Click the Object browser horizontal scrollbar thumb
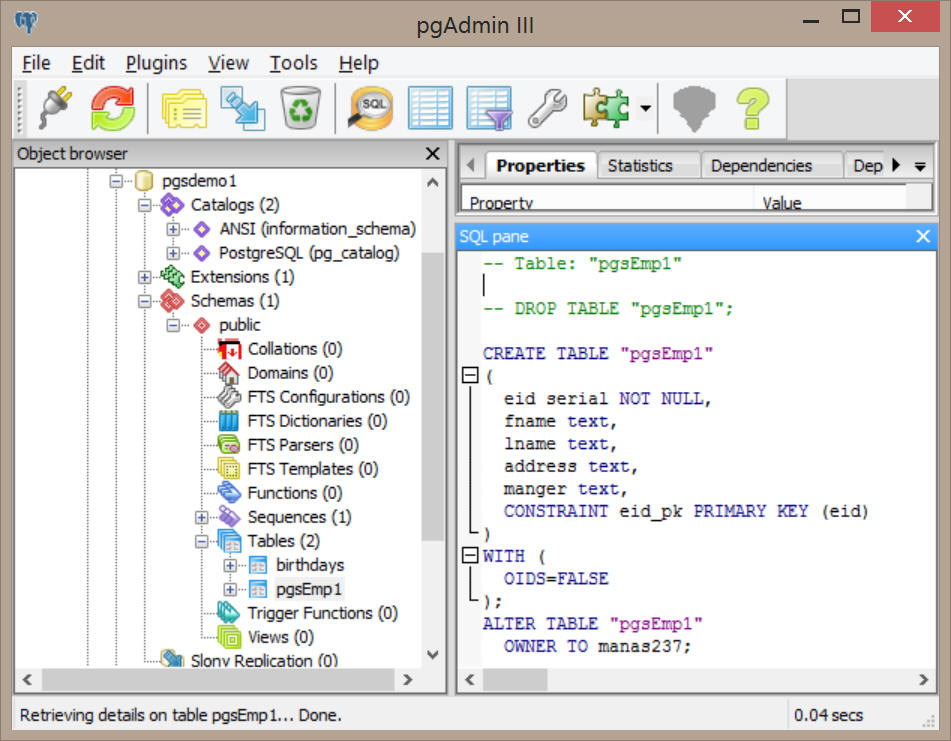Image resolution: width=951 pixels, height=741 pixels. click(218, 680)
